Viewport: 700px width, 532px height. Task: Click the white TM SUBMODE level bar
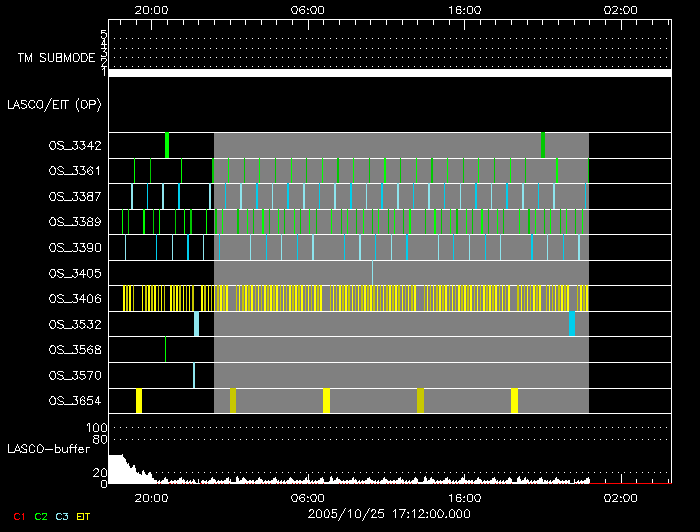click(x=389, y=73)
